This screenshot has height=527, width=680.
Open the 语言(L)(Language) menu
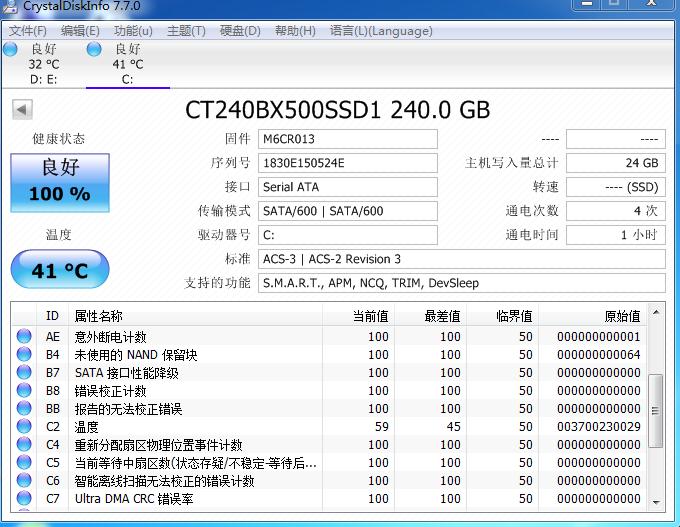[381, 31]
